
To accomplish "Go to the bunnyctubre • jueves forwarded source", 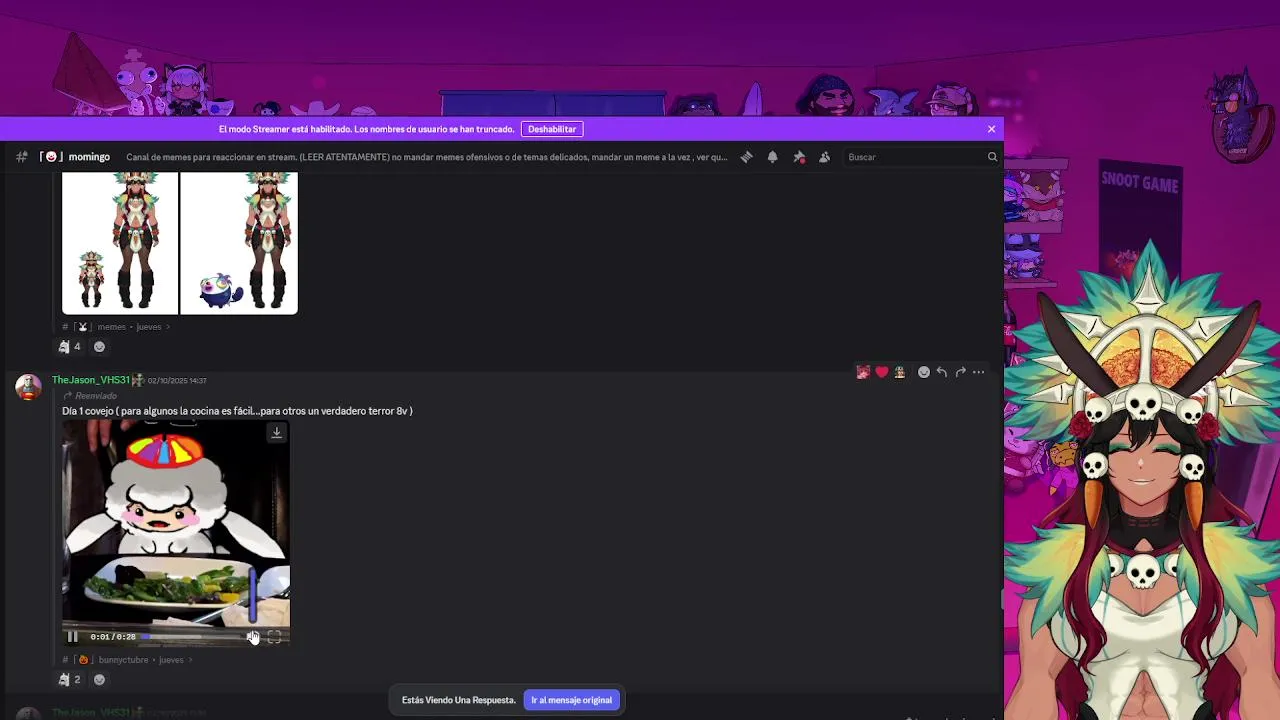I will click(x=128, y=660).
